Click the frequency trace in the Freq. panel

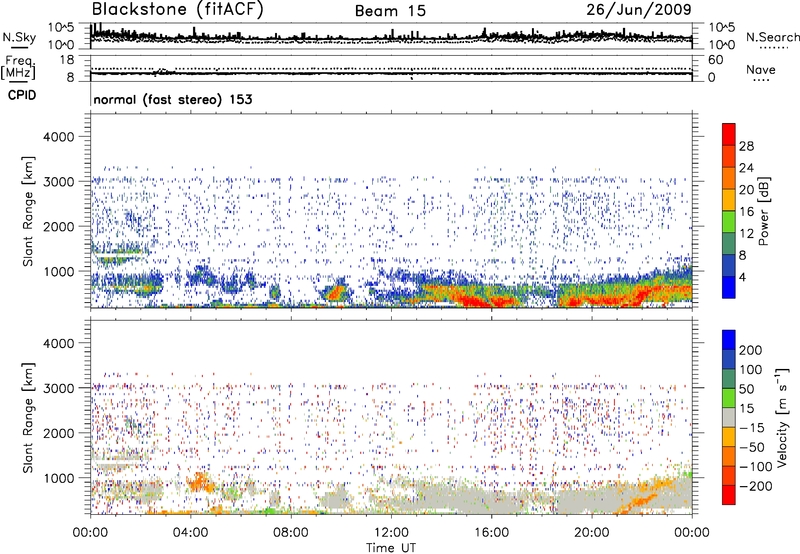pos(391,73)
